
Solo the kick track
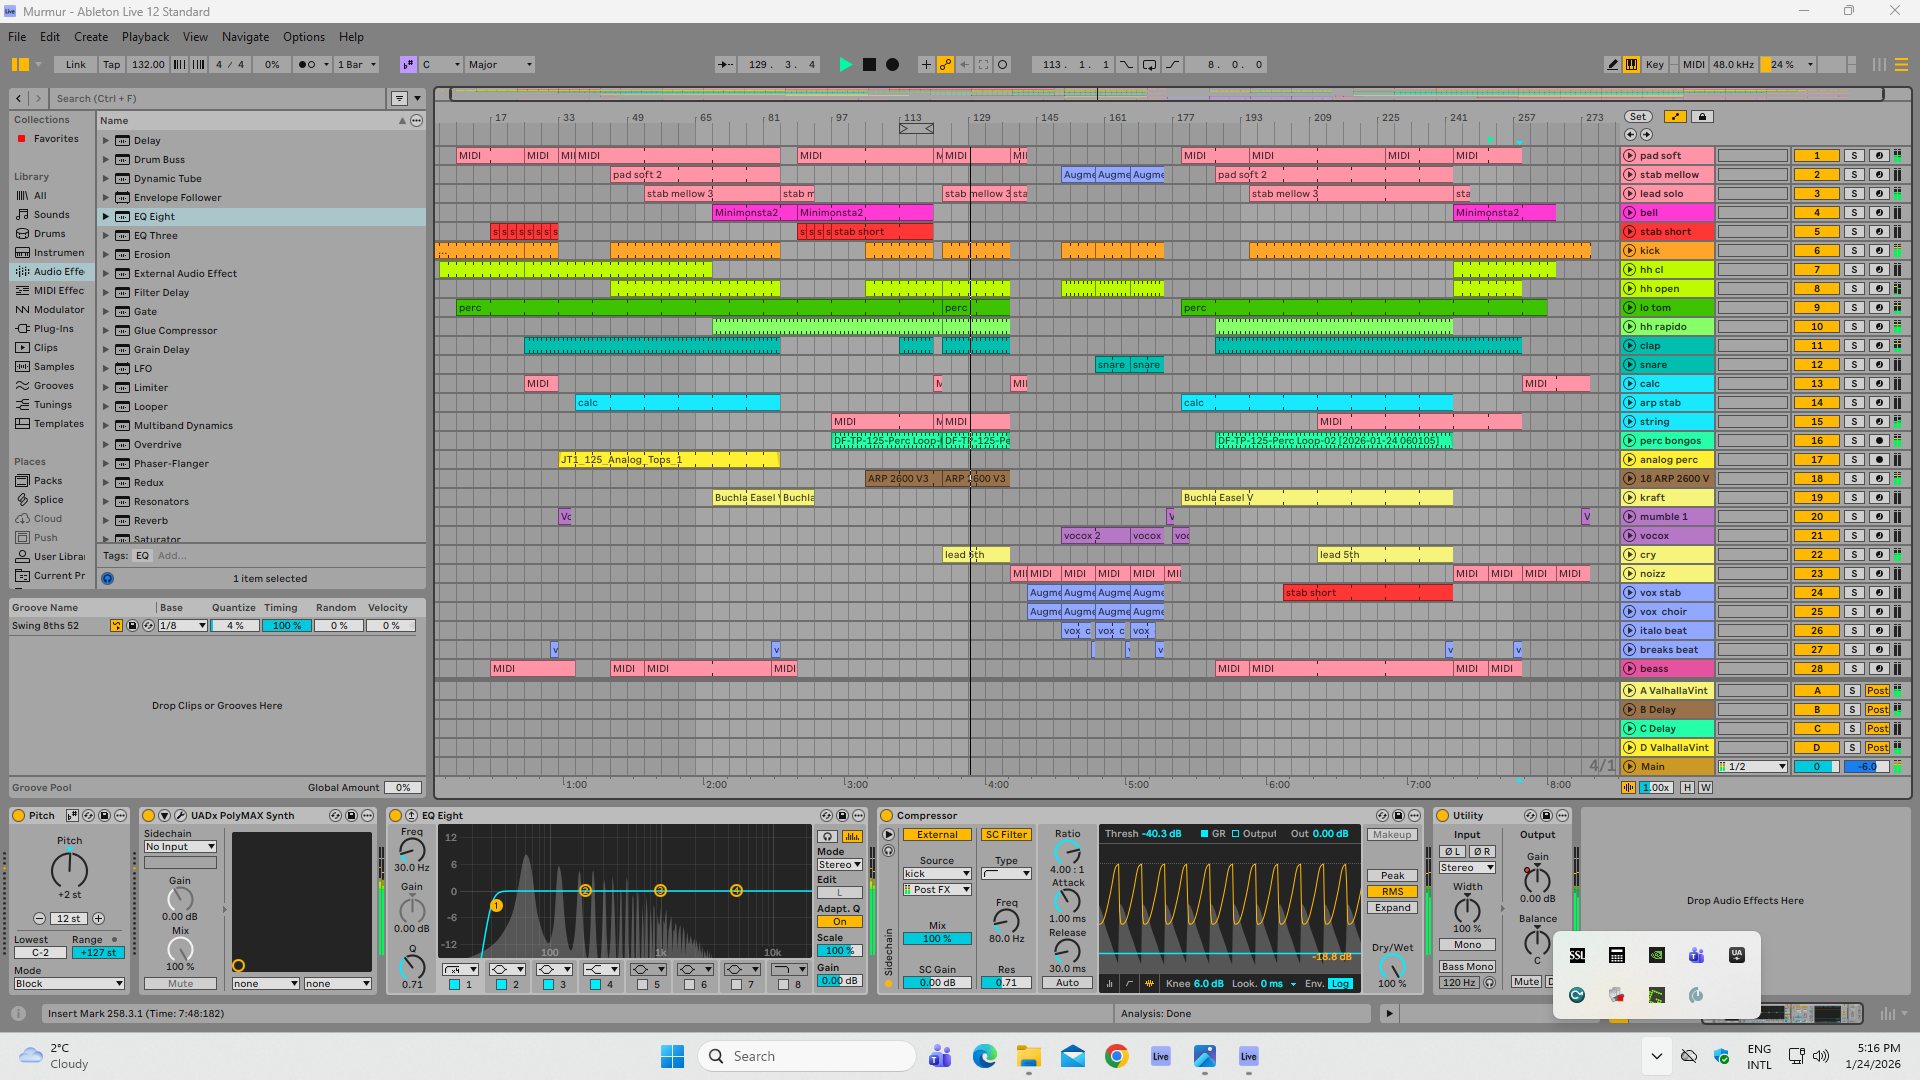coord(1853,251)
